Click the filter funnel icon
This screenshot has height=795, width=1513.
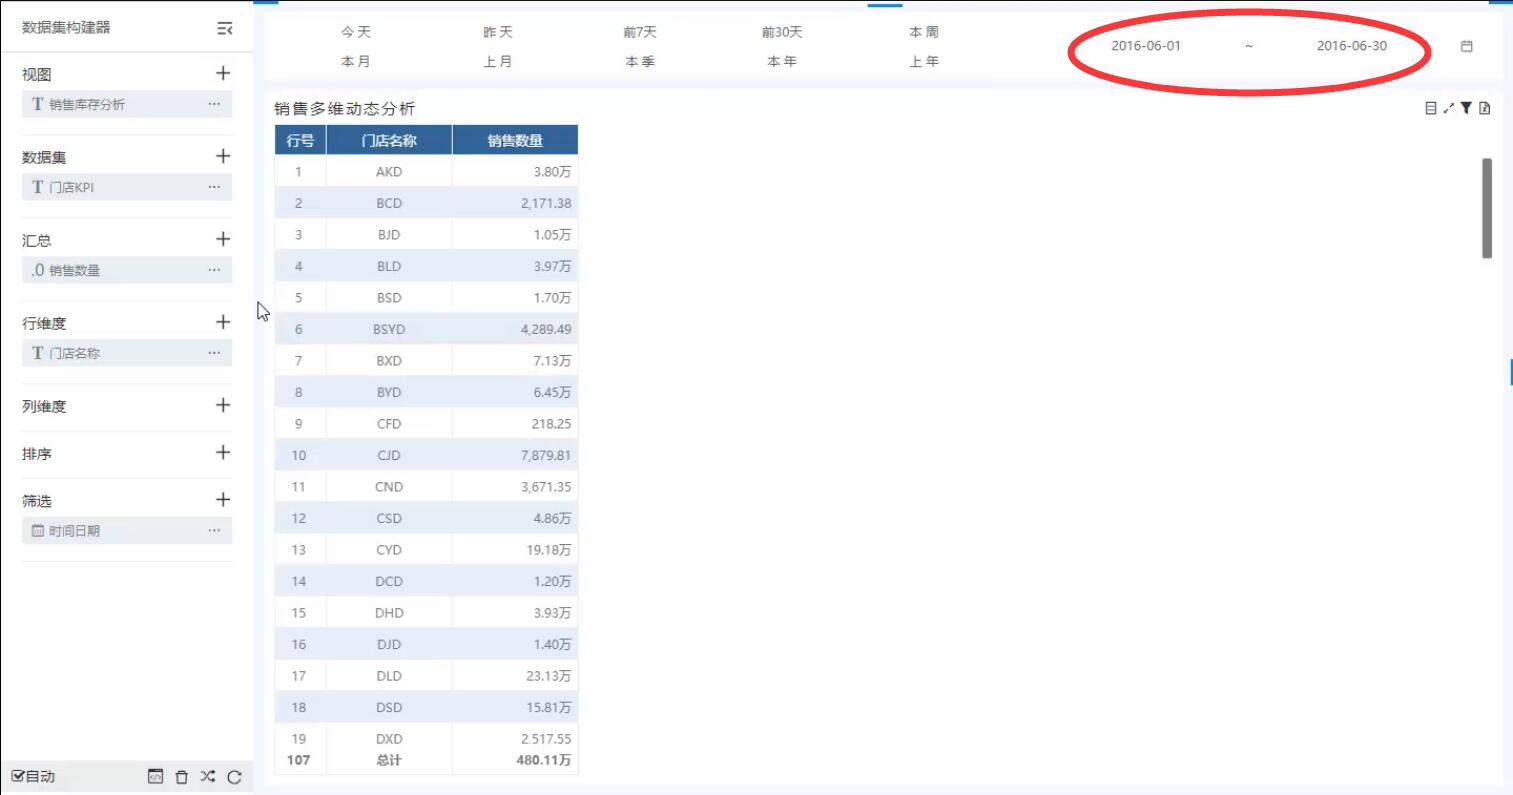(x=1465, y=108)
